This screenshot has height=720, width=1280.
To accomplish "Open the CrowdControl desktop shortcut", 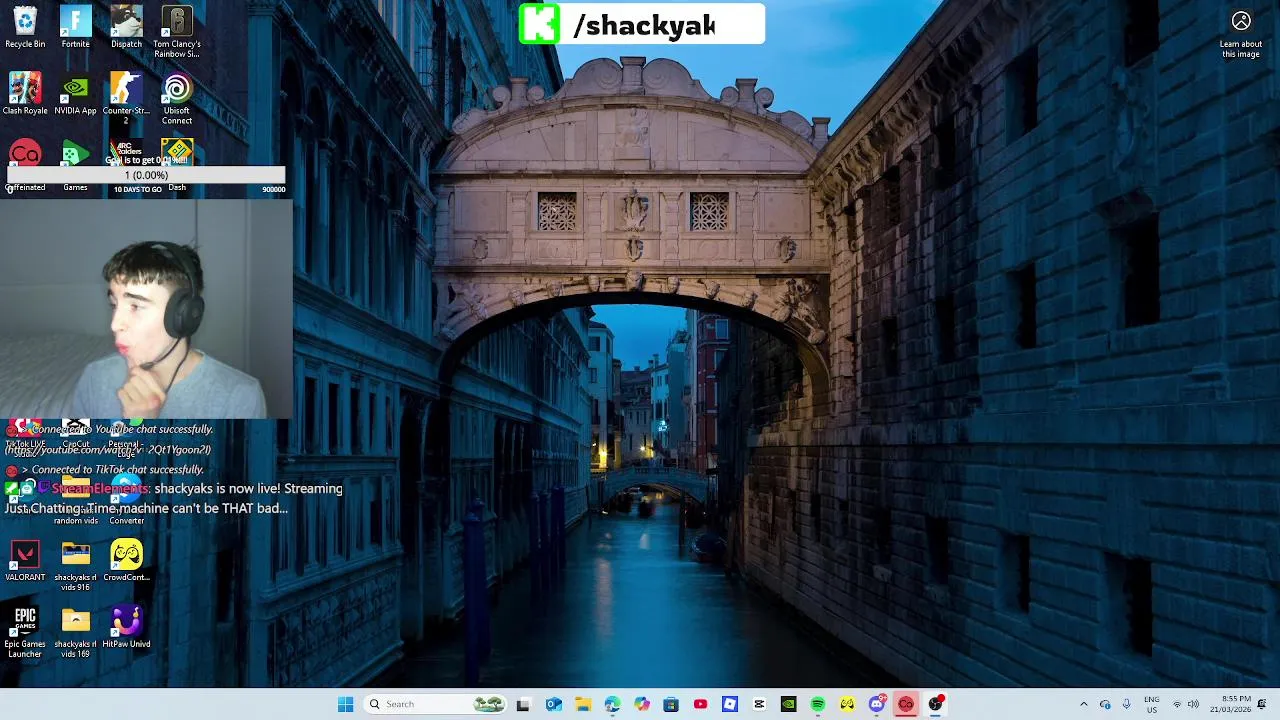I will 126,562.
